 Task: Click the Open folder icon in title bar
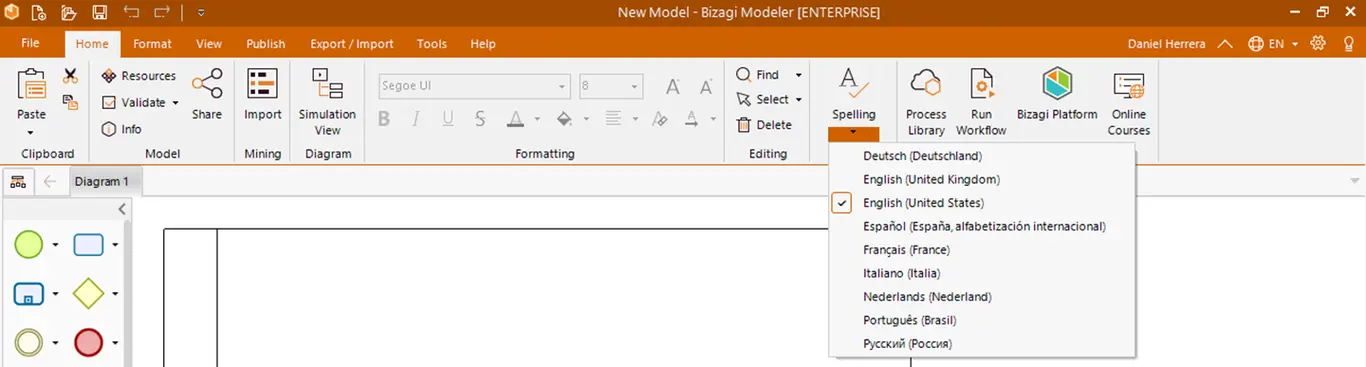coord(68,13)
